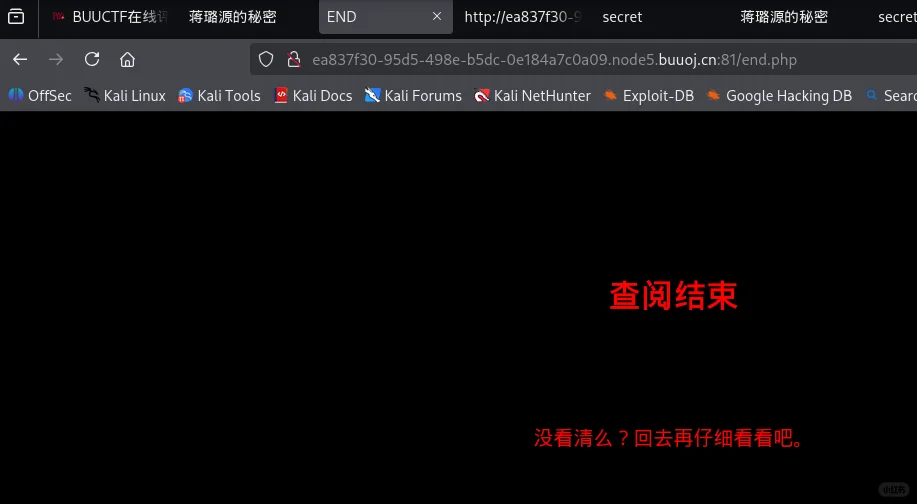Open the Kali Docs bookmark
This screenshot has height=504, width=917.
click(x=313, y=95)
